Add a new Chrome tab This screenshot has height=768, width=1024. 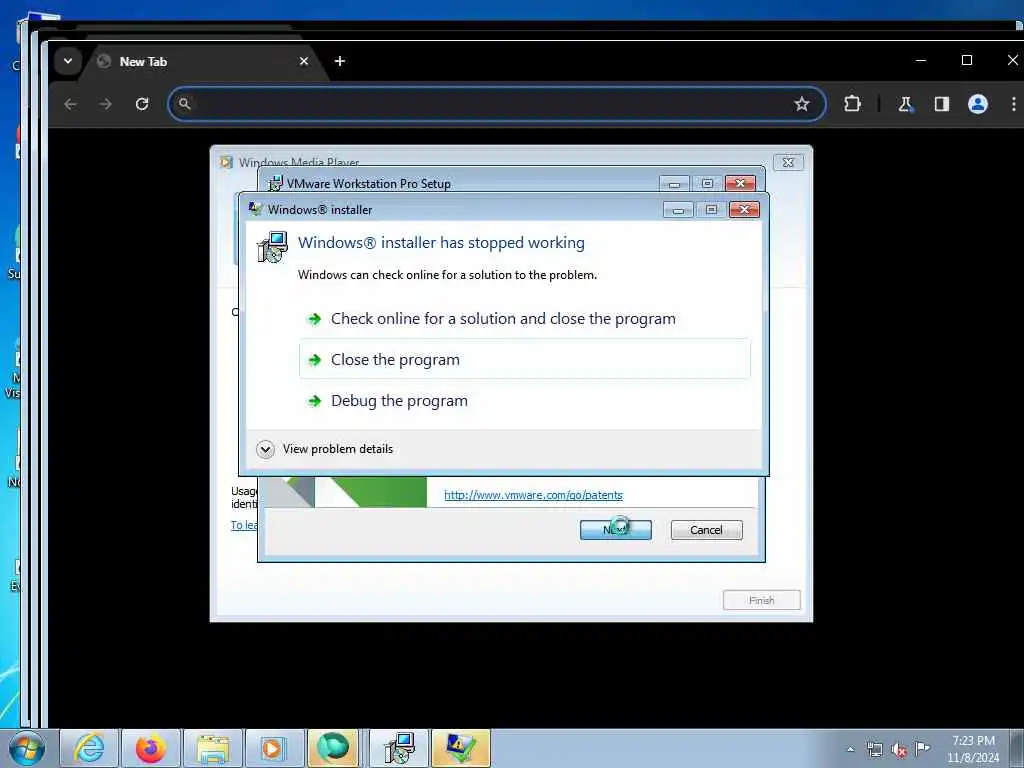coord(340,61)
